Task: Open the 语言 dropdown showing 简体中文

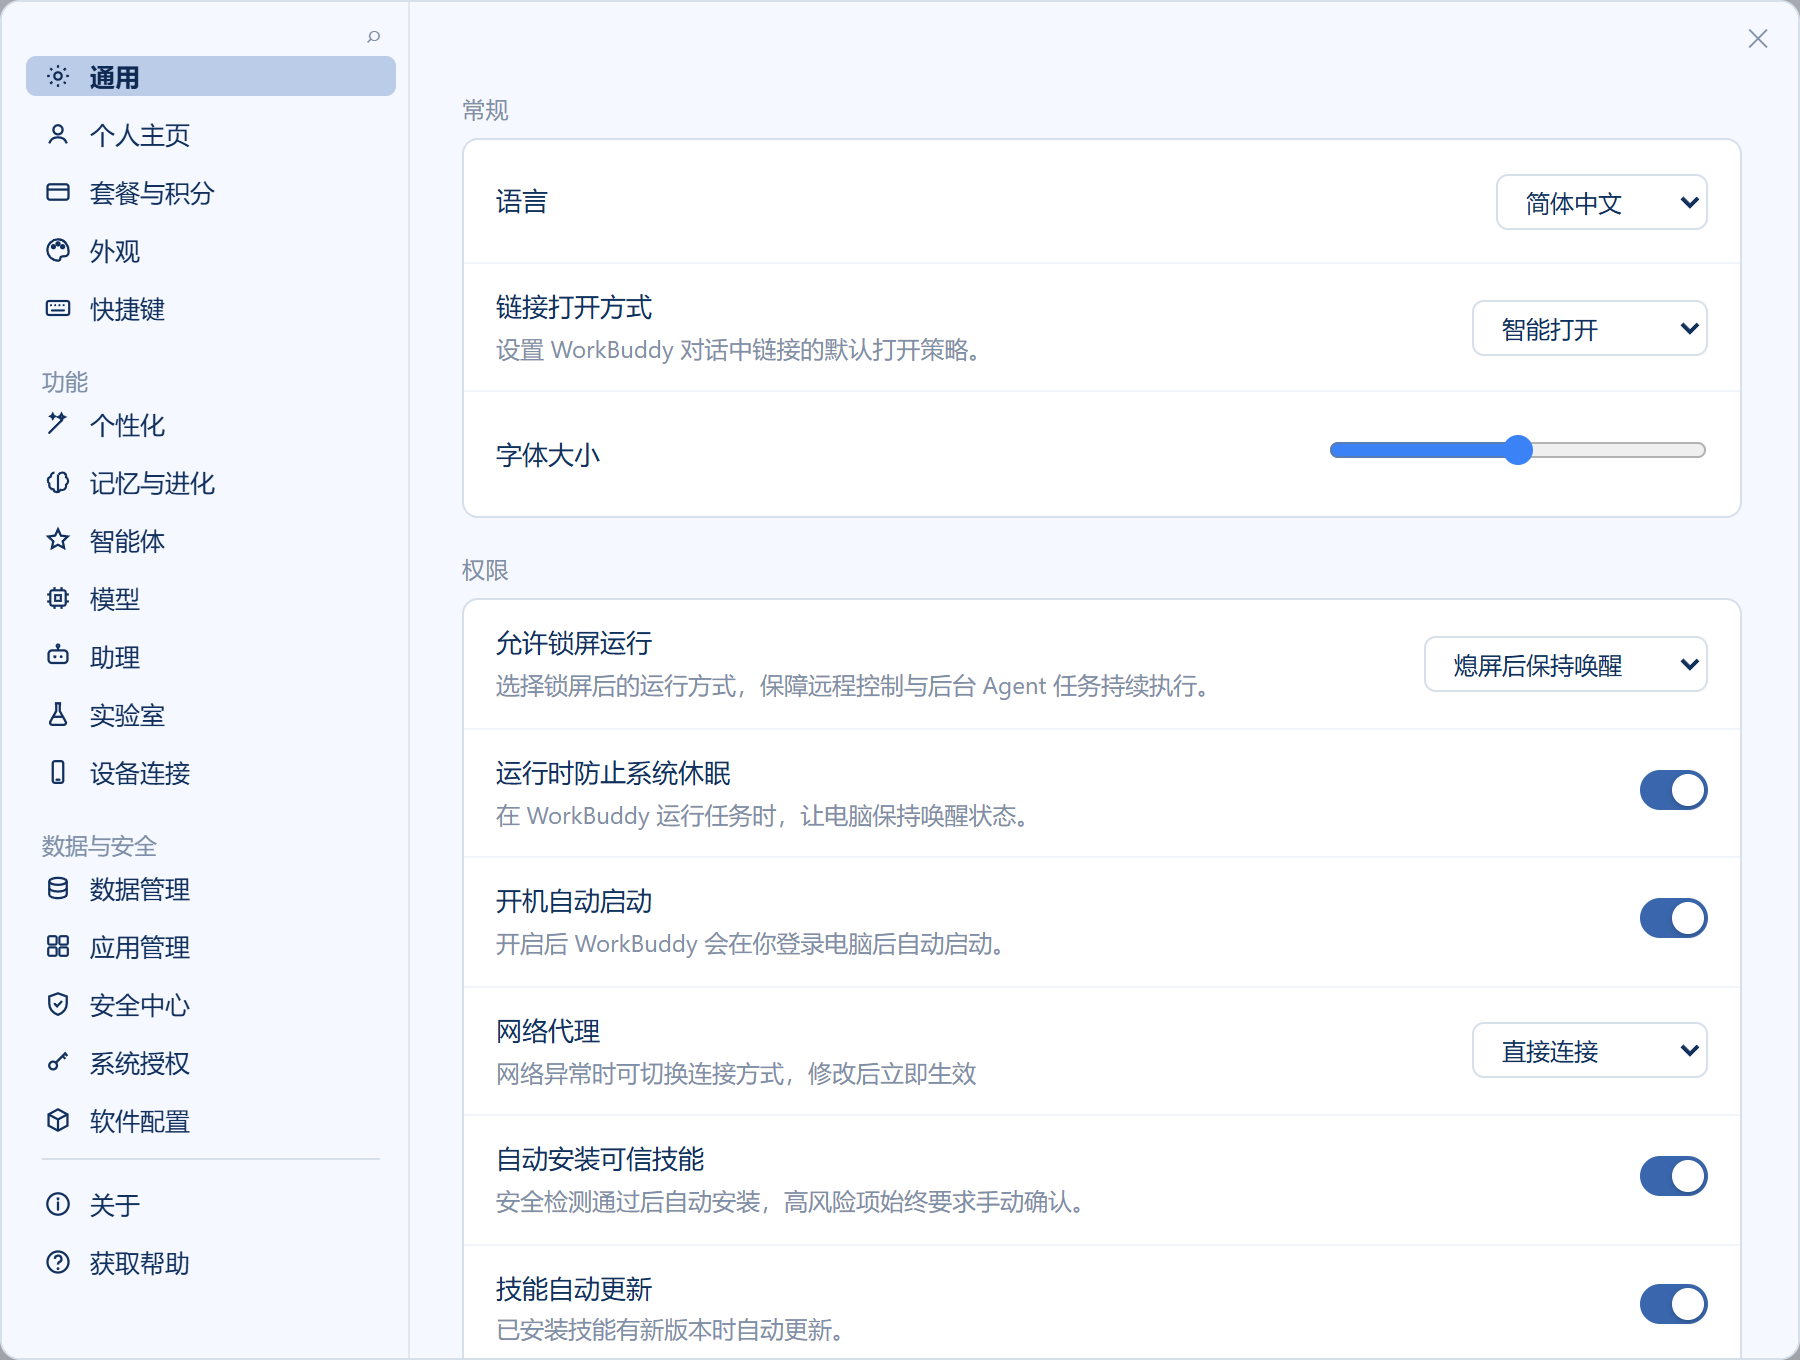Action: 1601,203
